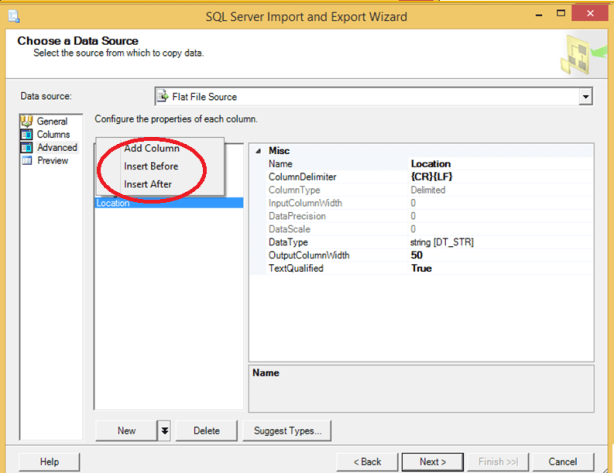Choose Insert Before from the menu
This screenshot has width=614, height=473.
click(x=151, y=167)
